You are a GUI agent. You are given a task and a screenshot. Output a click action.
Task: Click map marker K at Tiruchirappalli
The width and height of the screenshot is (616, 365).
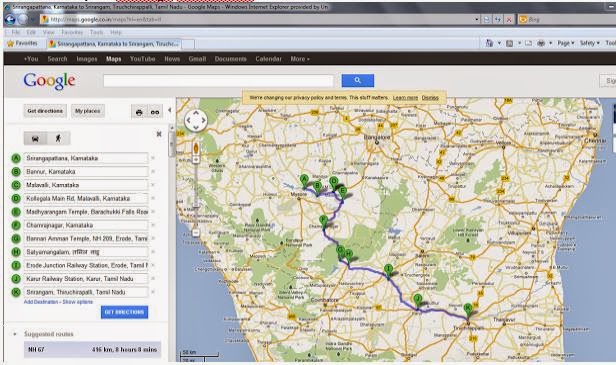tap(468, 309)
